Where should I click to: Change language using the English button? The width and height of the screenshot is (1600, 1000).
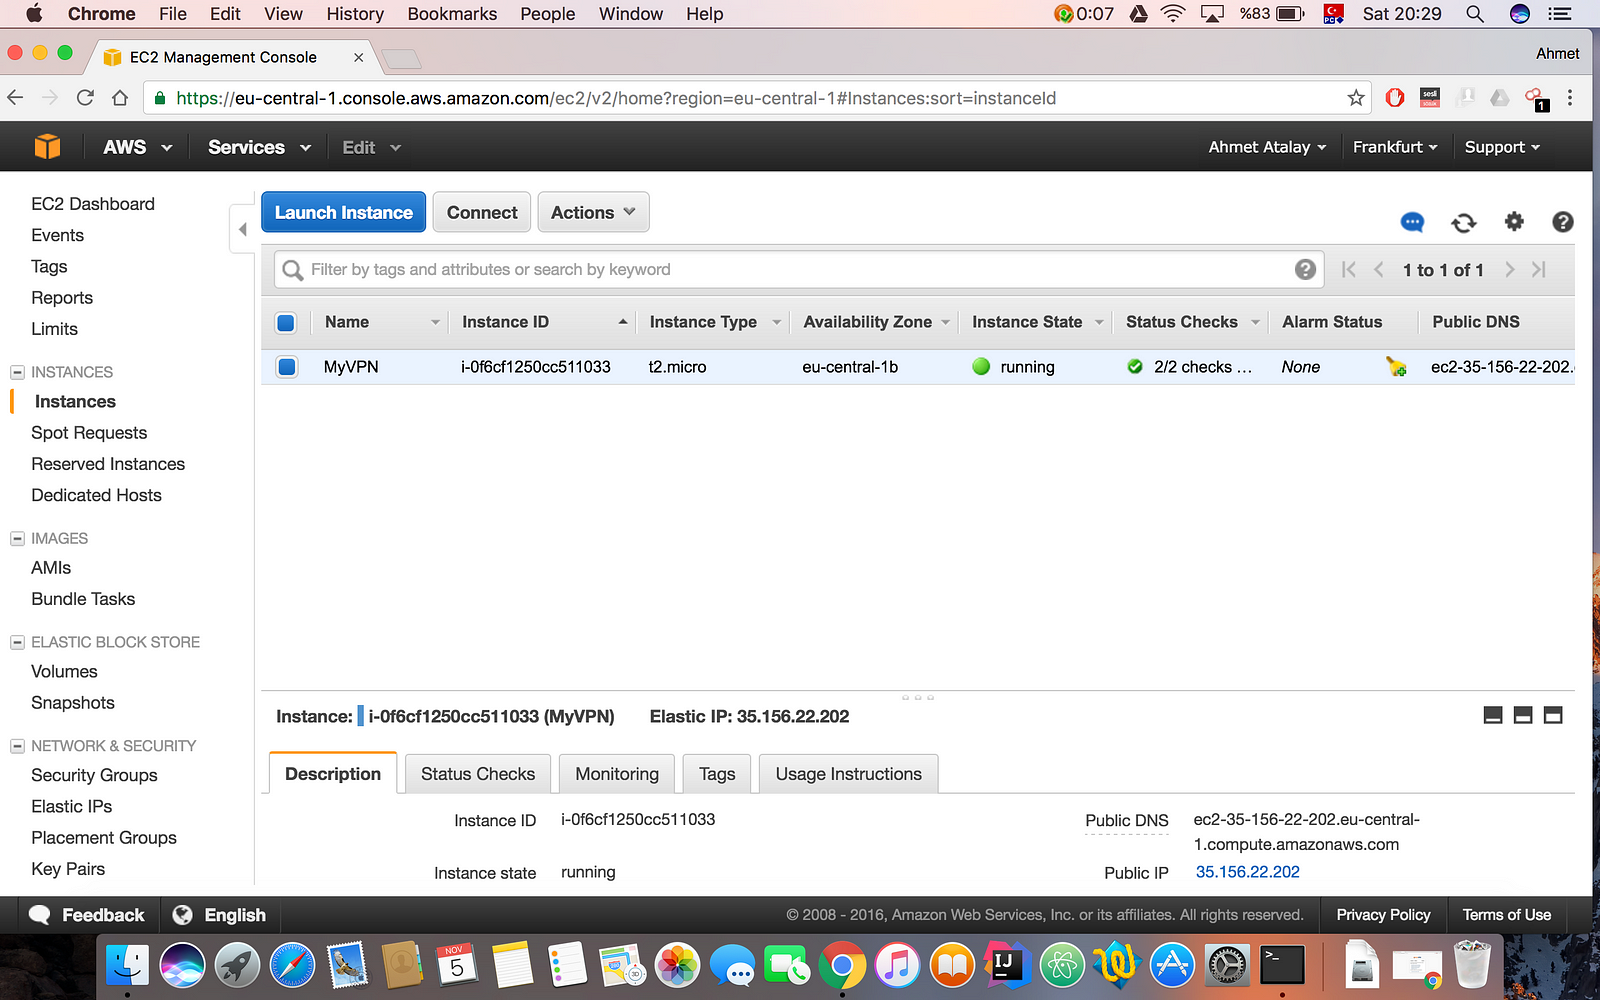(220, 915)
